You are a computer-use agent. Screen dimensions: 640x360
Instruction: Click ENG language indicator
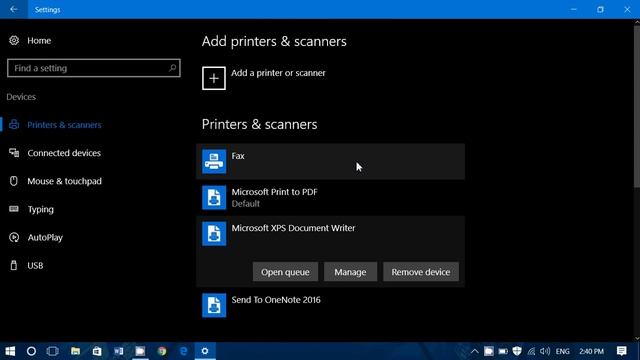[x=562, y=351]
